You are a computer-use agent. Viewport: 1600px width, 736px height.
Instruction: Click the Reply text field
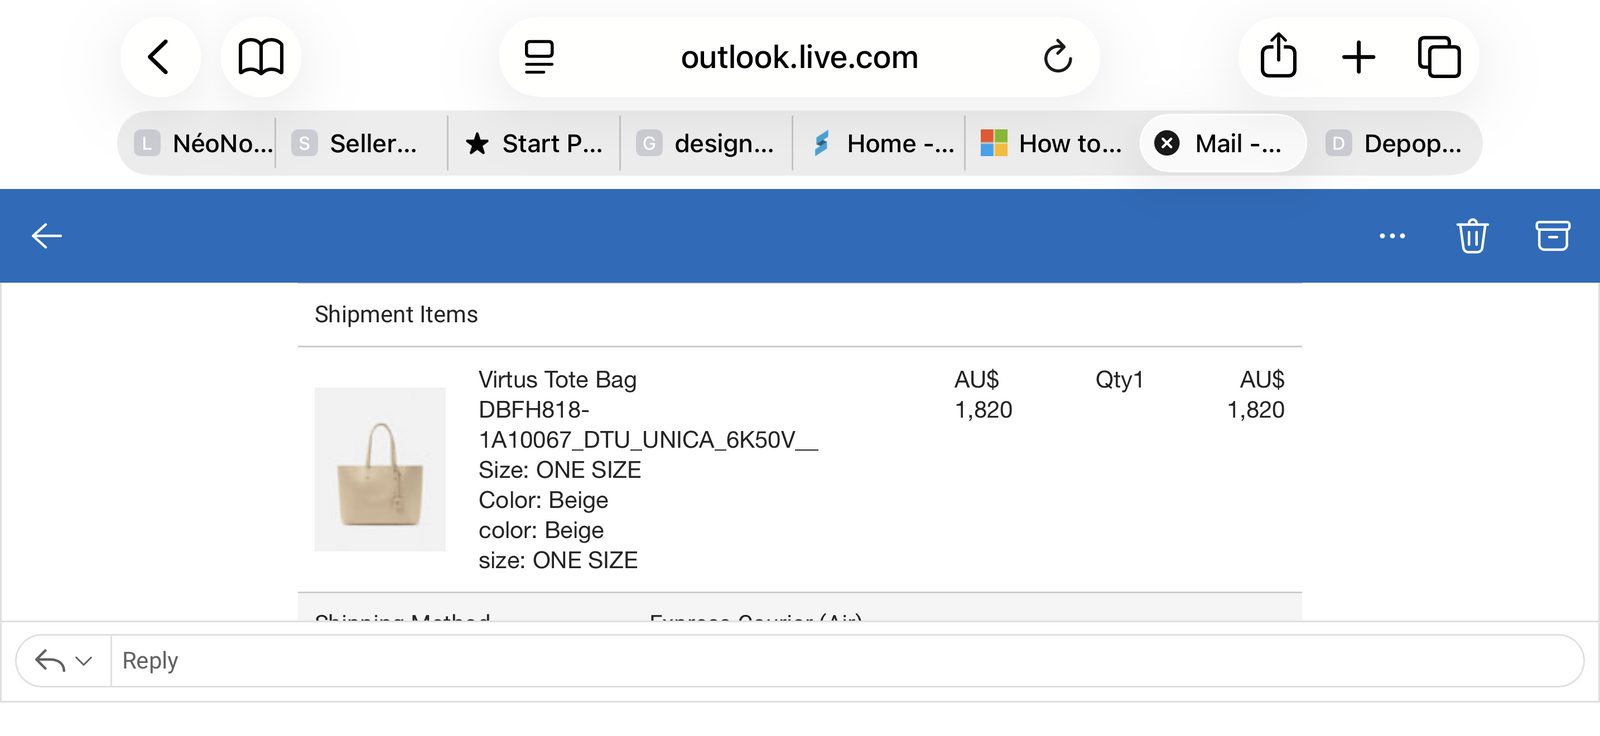(x=840, y=661)
